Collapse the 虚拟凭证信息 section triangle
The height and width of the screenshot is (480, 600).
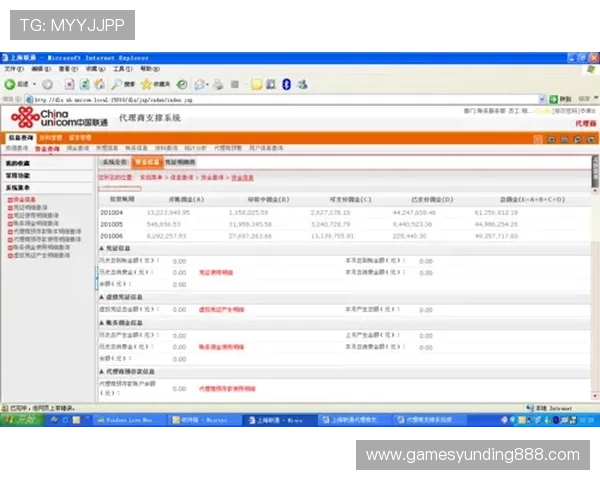point(101,297)
